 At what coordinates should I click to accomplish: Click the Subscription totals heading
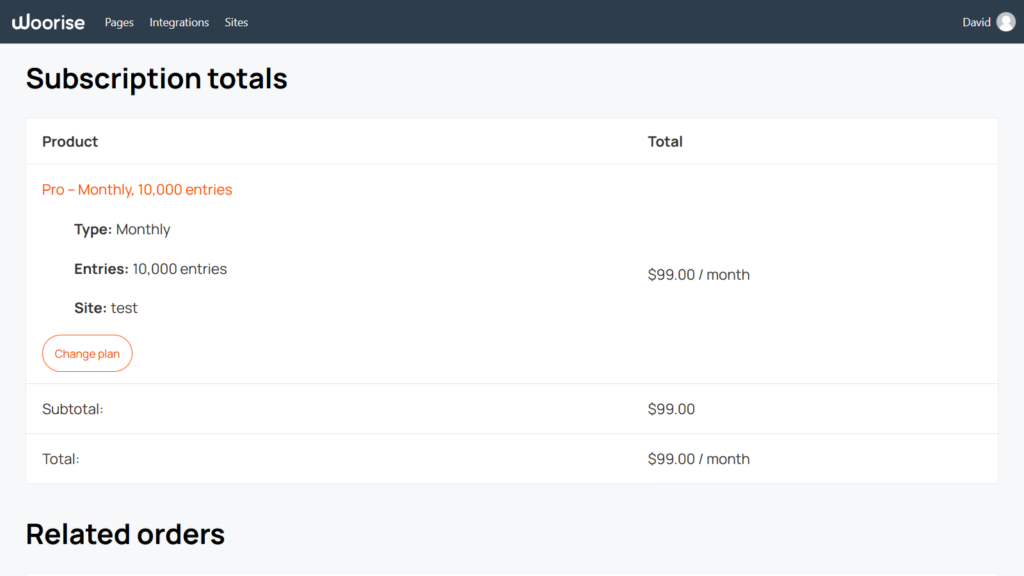(x=157, y=79)
